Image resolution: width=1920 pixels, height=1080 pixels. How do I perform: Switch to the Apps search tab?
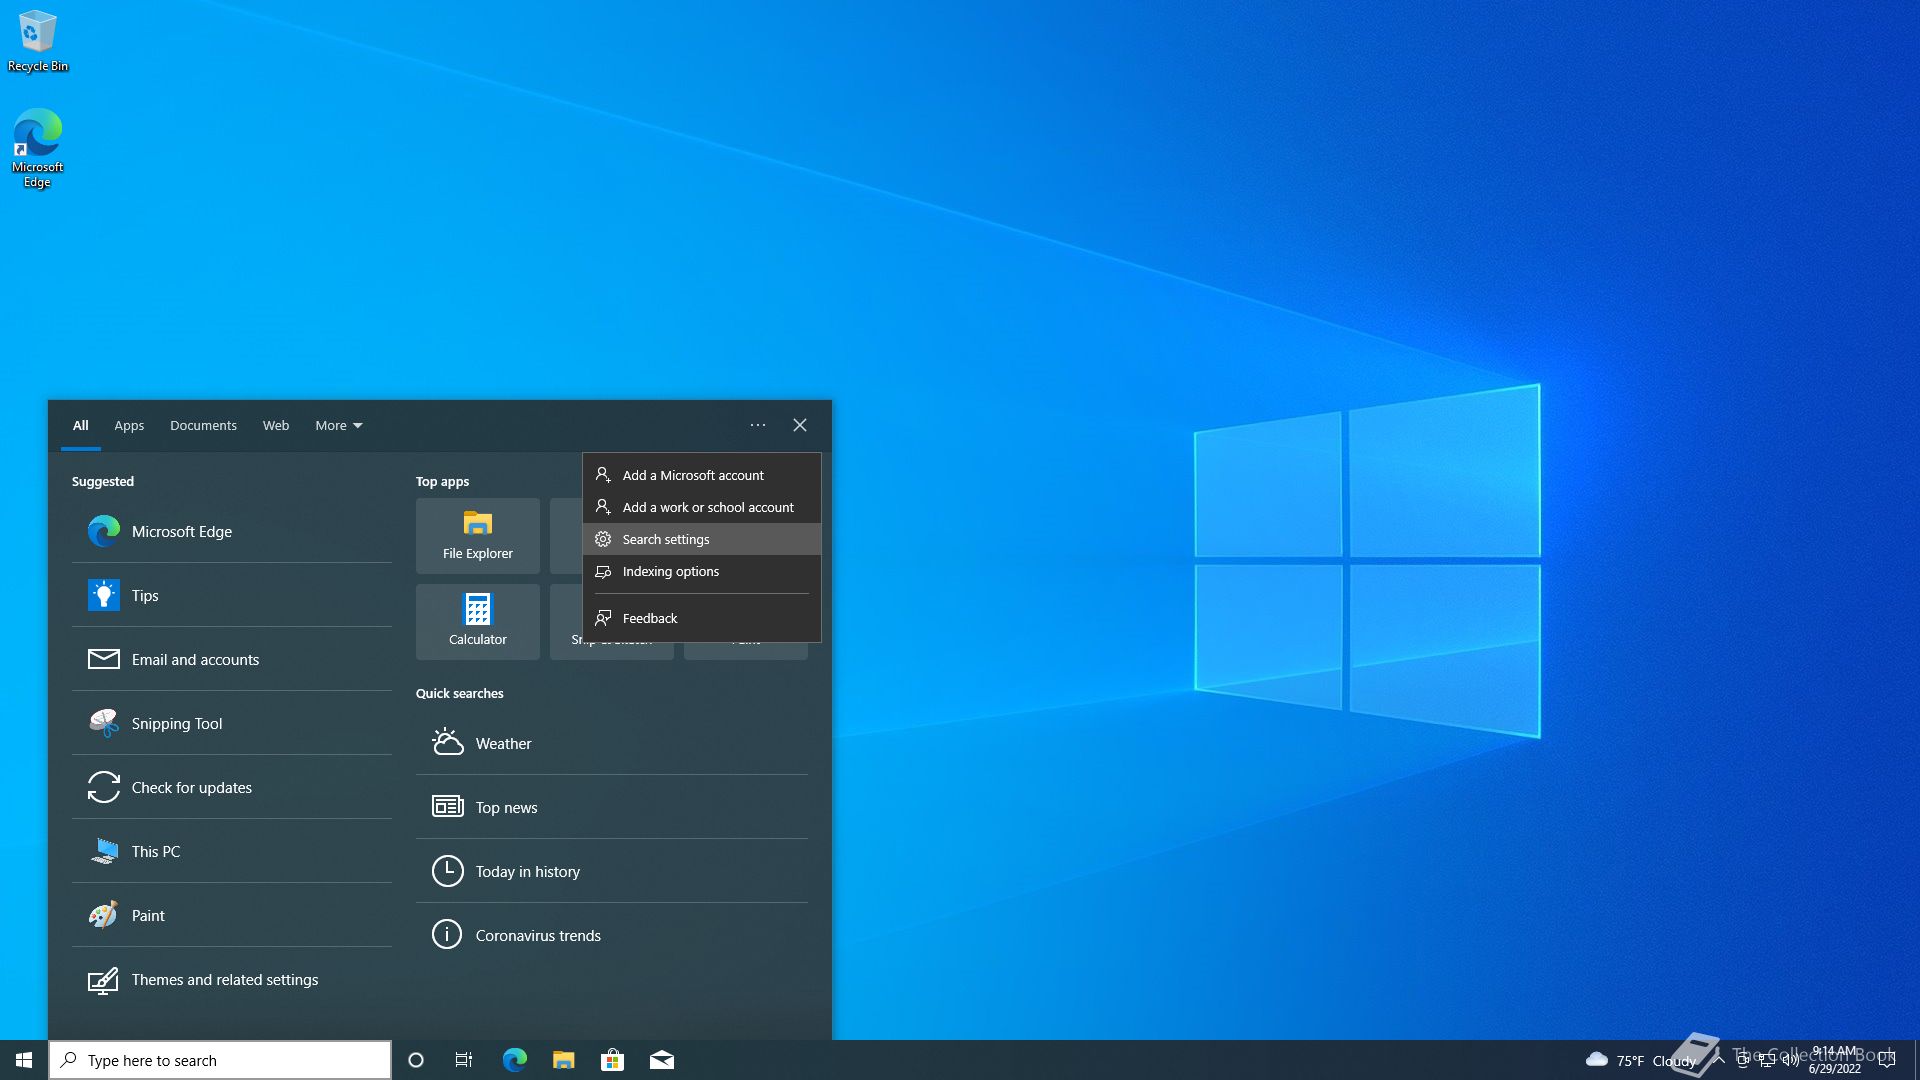coord(129,425)
